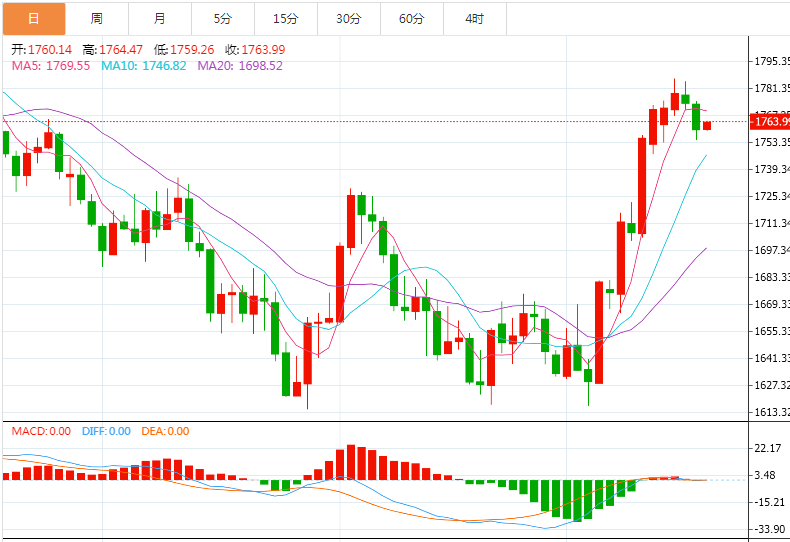Click the DEA: 0.00 indicator label
Image resolution: width=790 pixels, height=542 pixels.
point(165,431)
